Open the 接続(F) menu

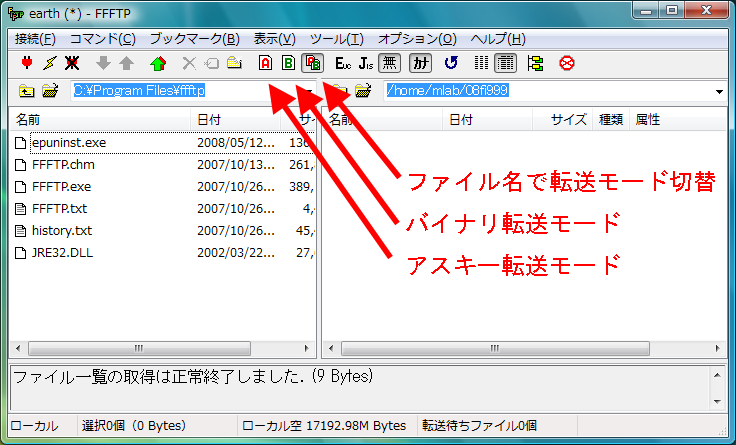coord(35,38)
